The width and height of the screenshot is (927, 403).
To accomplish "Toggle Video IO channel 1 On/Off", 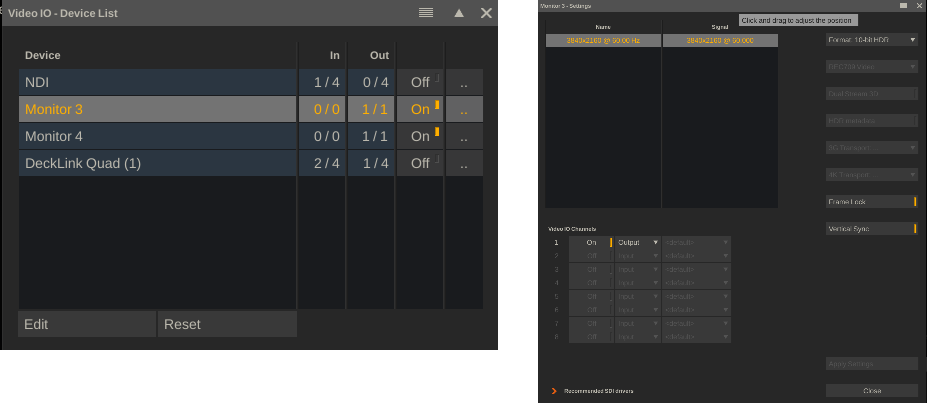I will tap(591, 242).
